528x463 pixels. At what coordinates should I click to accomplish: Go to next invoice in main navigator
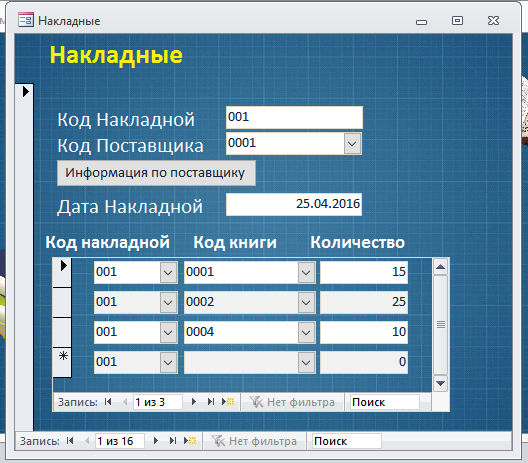click(x=156, y=441)
